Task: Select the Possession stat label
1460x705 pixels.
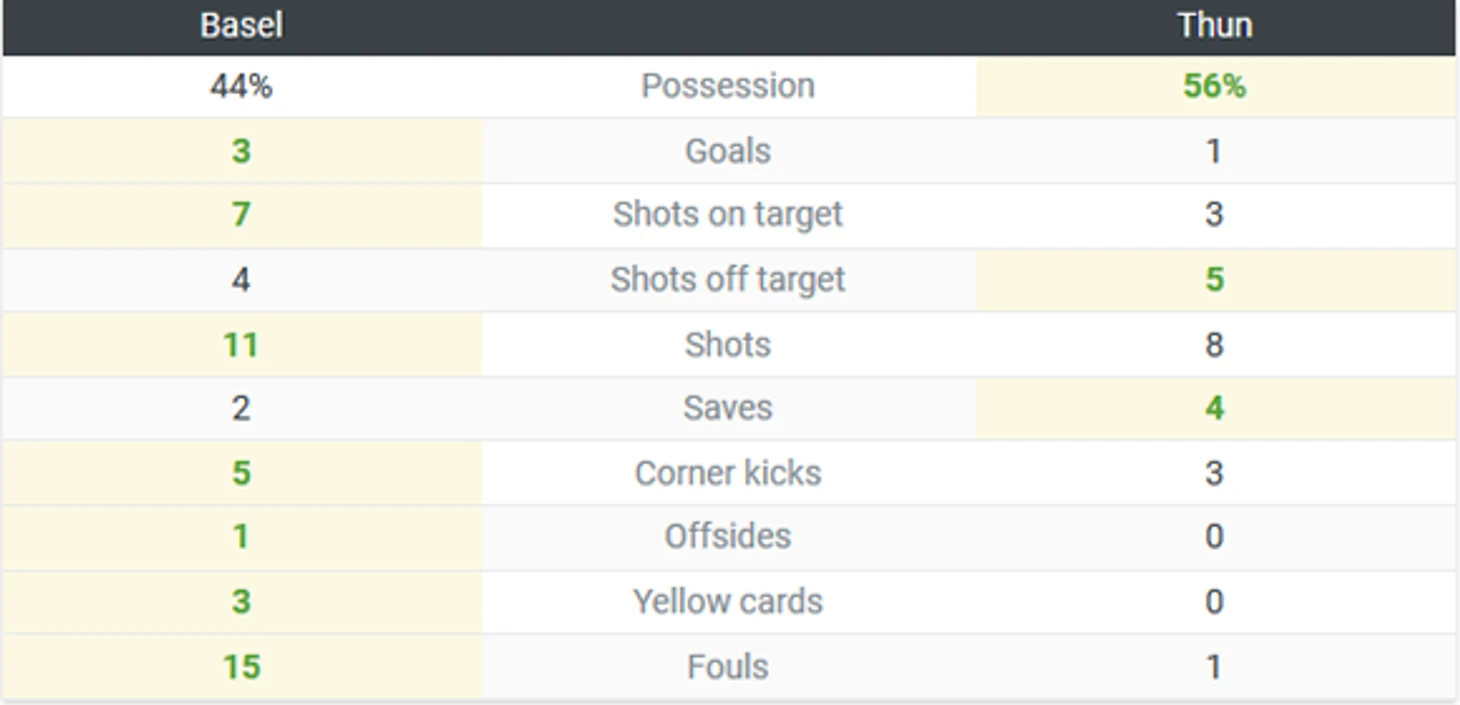Action: pos(728,86)
